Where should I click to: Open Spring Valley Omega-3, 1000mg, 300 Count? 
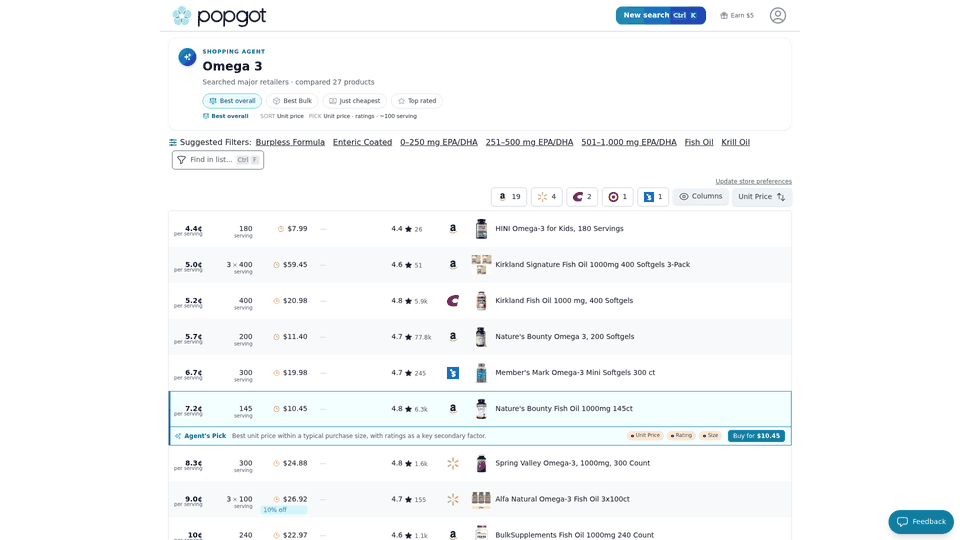coord(572,463)
